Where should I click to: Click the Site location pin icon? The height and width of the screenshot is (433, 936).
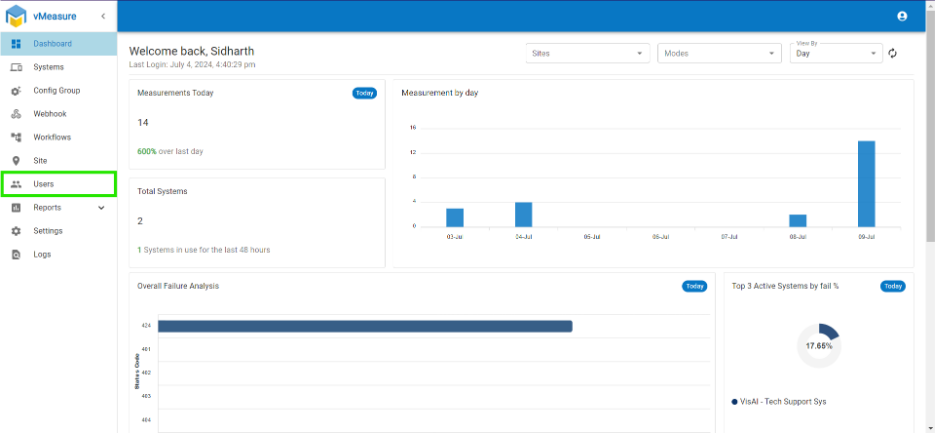[16, 161]
